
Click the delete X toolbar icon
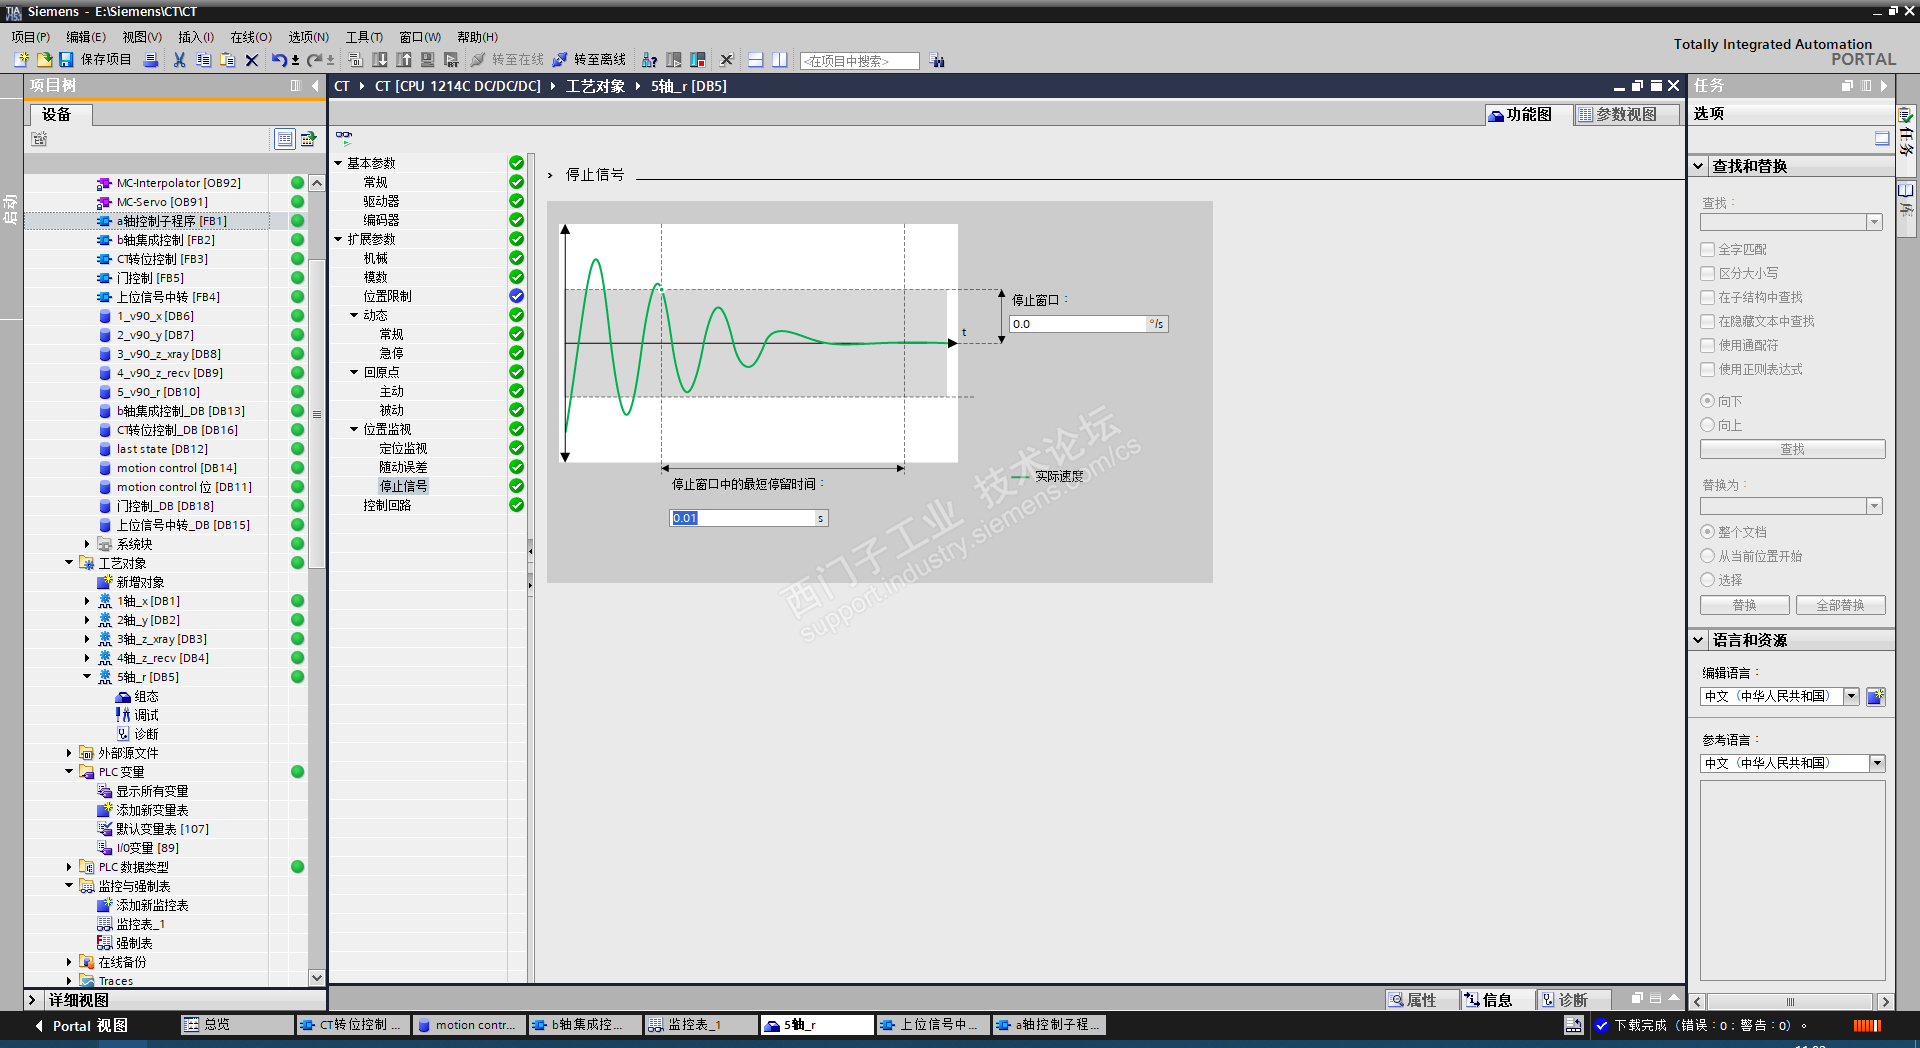(x=252, y=60)
